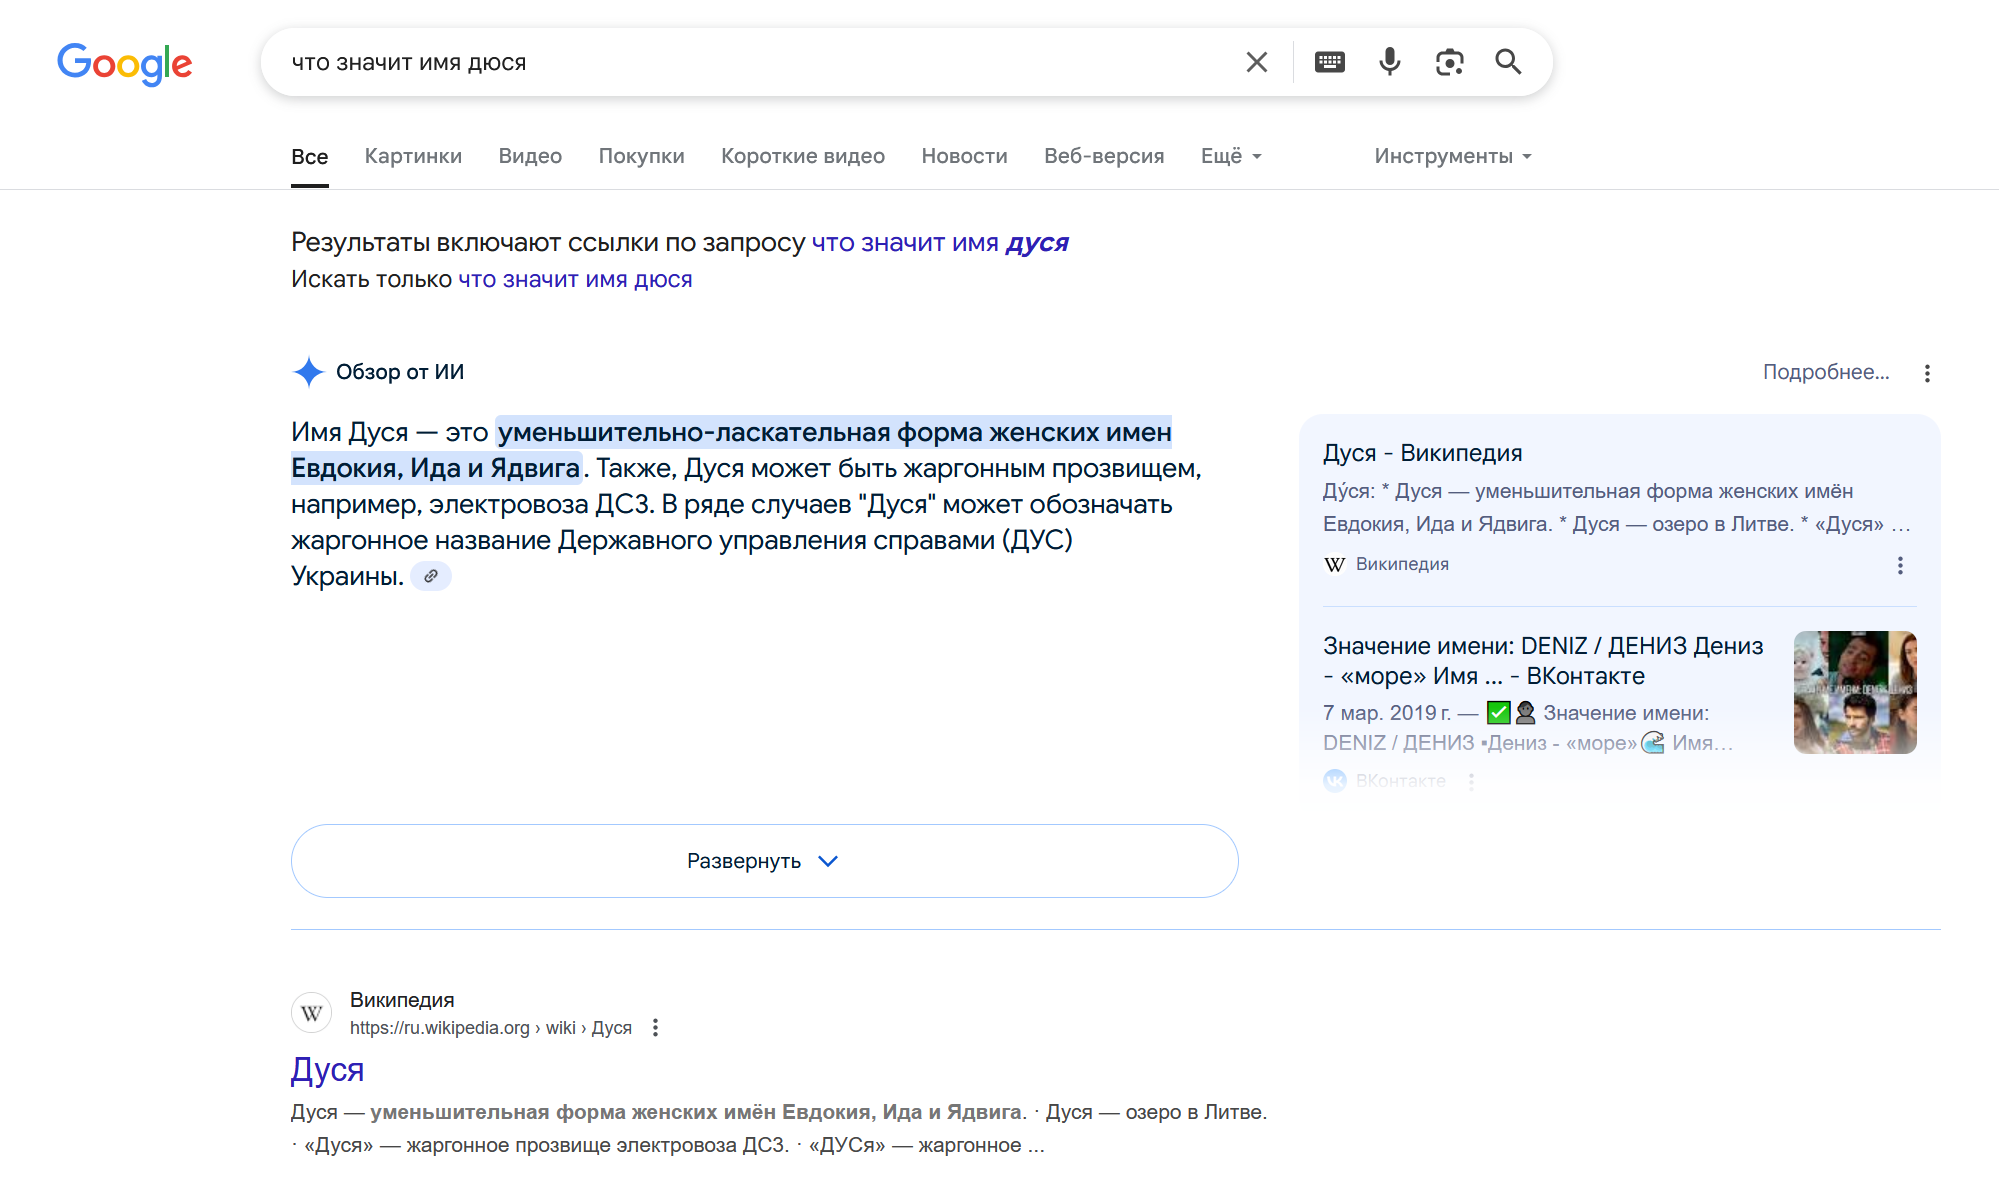Click the ВКонтакте source icon
This screenshot has width=1999, height=1179.
pos(1335,780)
